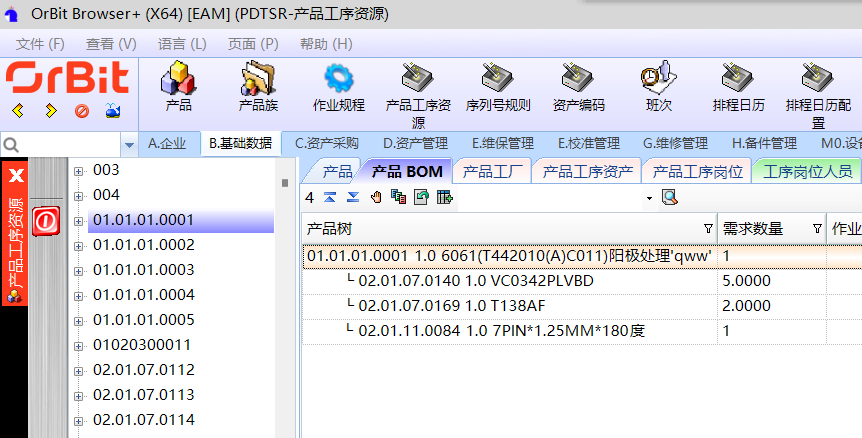Image resolution: width=862 pixels, height=438 pixels.
Task: Open the 排程日历配置 module
Action: coord(818,95)
